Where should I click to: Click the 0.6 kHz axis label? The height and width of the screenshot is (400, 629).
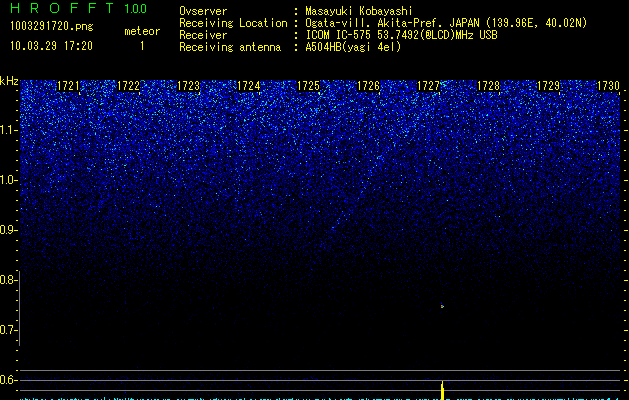pyautogui.click(x=8, y=380)
